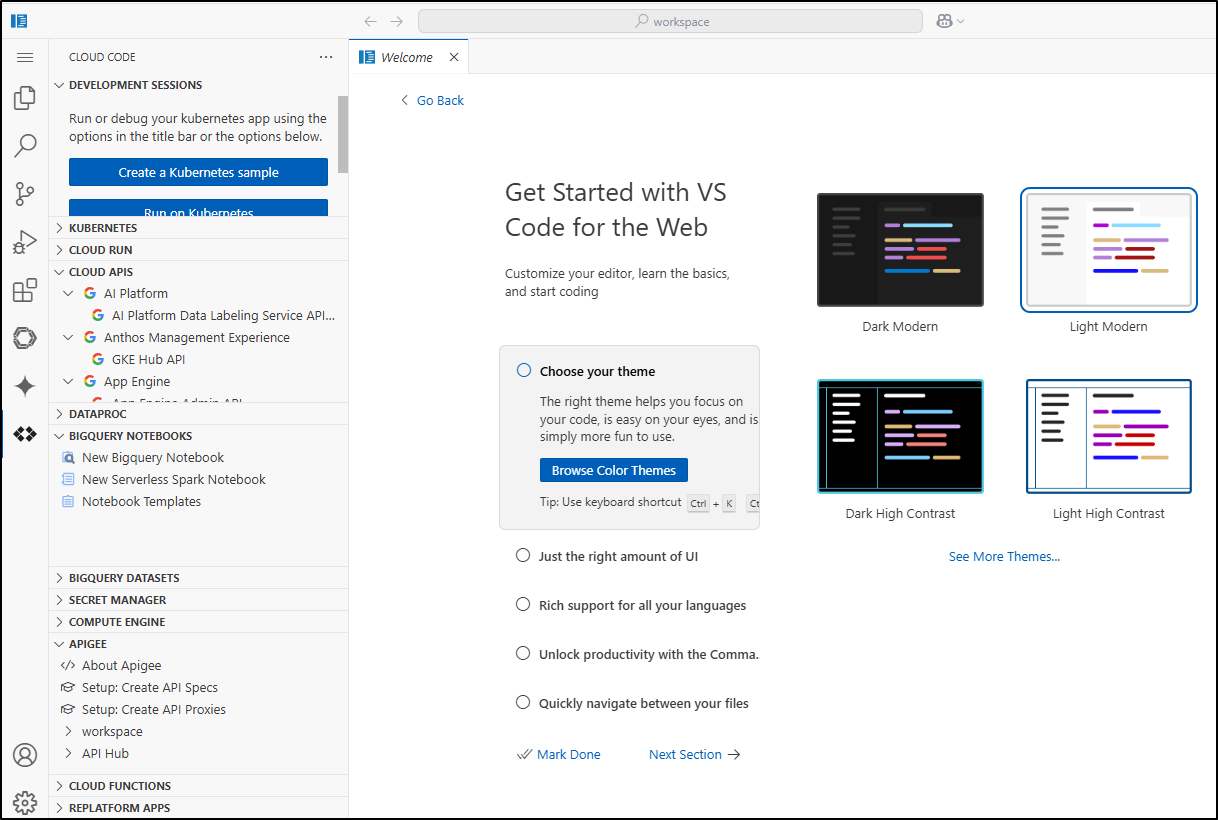Expand the Dataproc section

click(x=198, y=414)
